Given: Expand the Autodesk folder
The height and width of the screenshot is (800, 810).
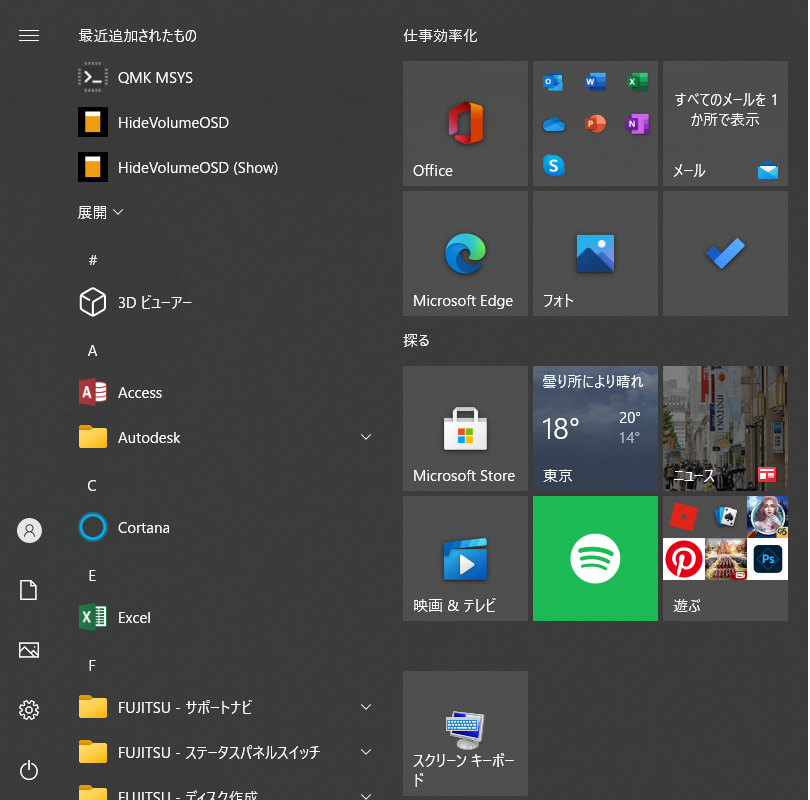Looking at the screenshot, I should 365,437.
